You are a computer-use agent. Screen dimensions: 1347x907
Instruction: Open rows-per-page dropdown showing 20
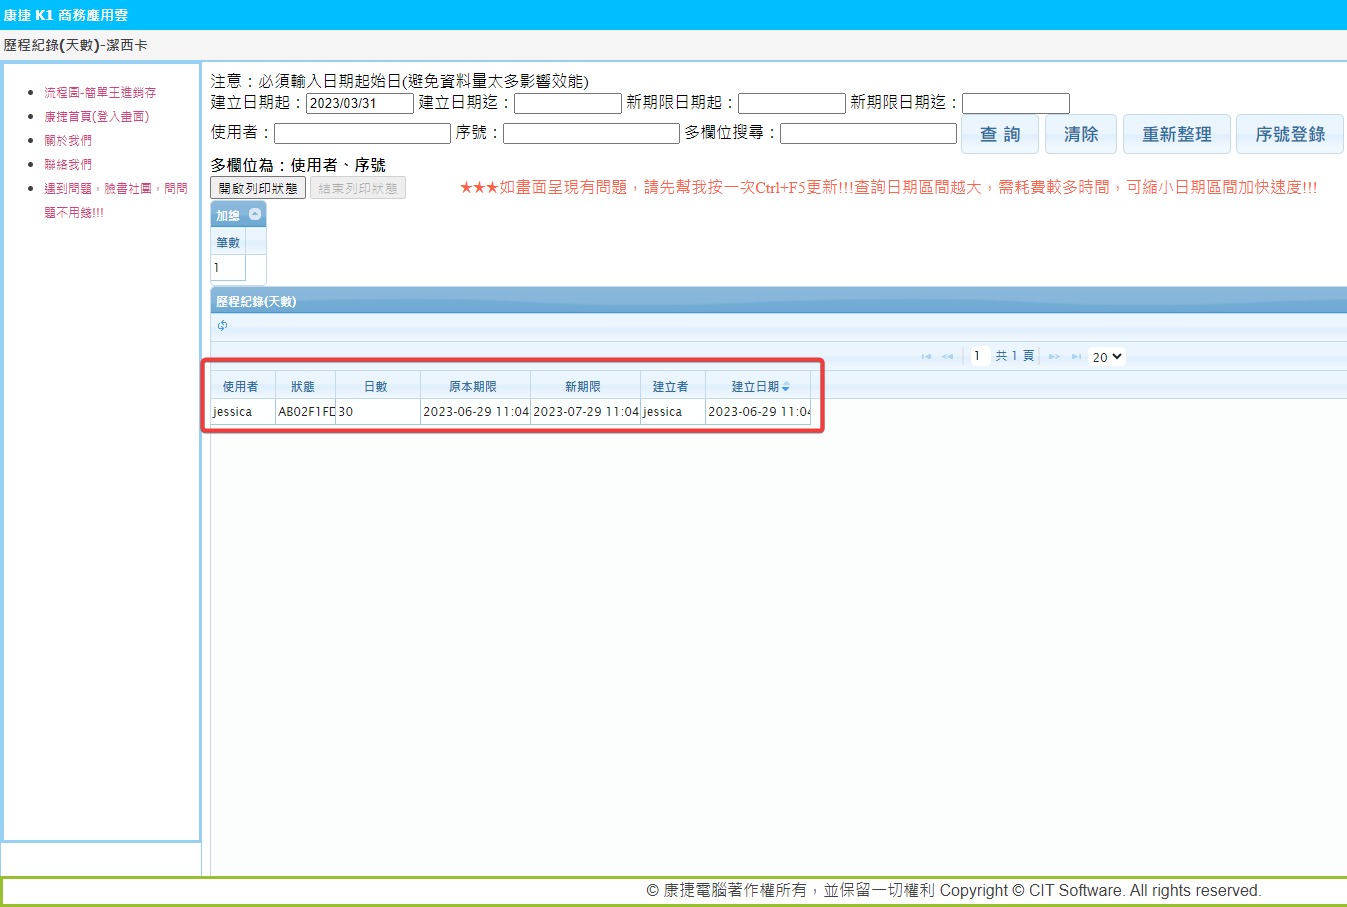click(1106, 357)
